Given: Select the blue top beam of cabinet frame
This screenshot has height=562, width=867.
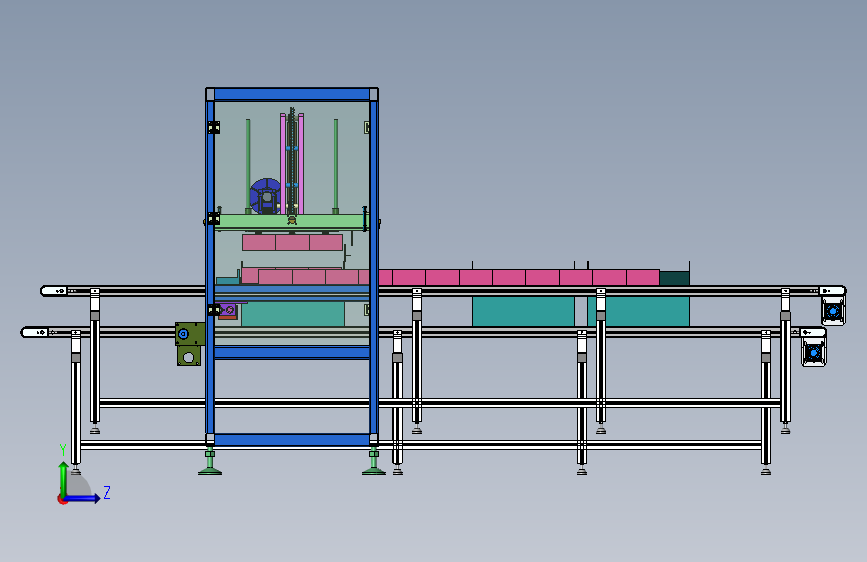Looking at the screenshot, I should [x=292, y=94].
